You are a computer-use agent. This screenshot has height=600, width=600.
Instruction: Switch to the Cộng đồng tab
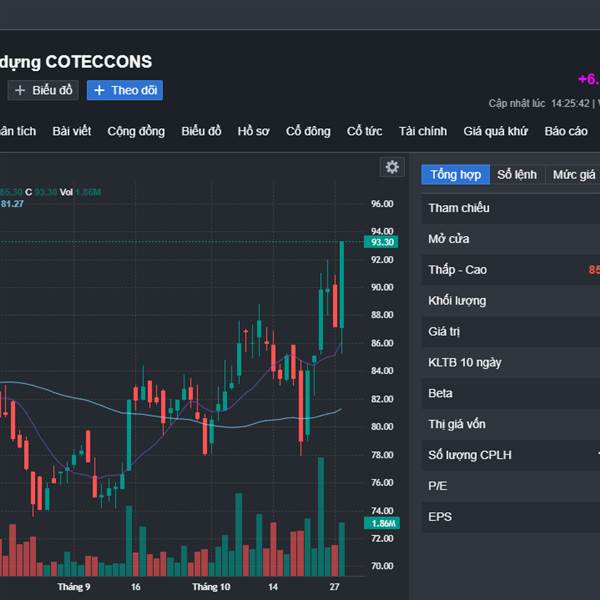[136, 131]
